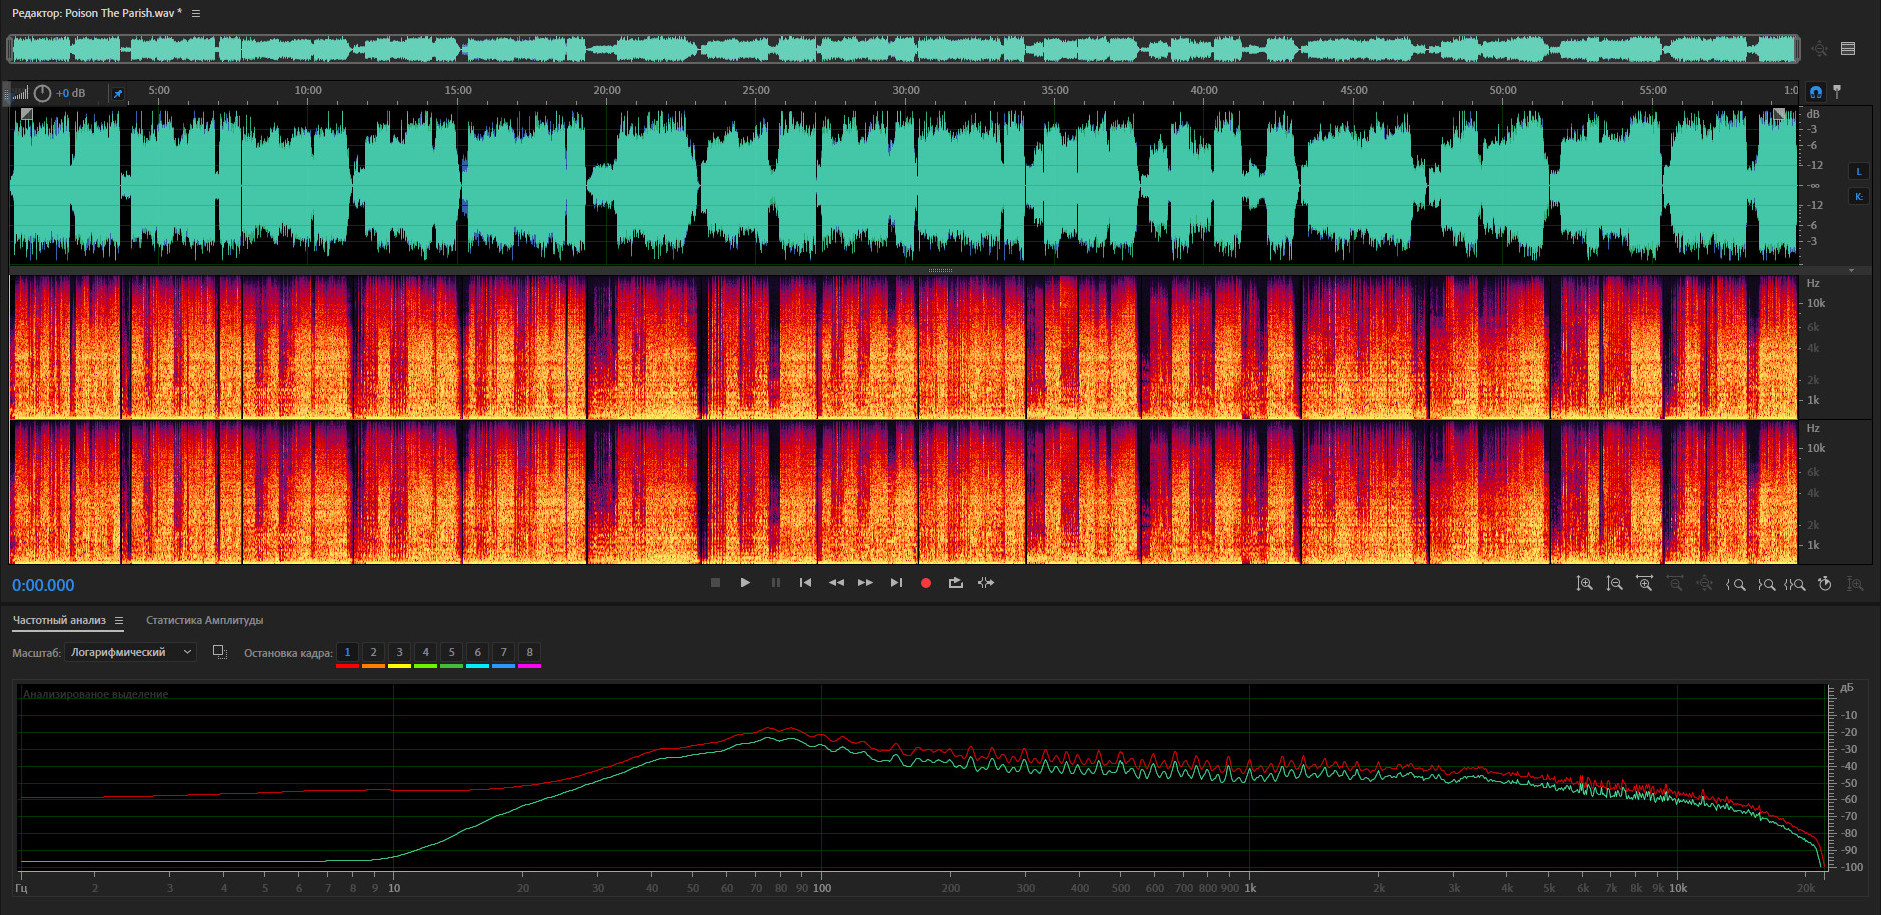The image size is (1881, 915).
Task: Toggle the blue snapping magnet icon
Action: point(1816,92)
